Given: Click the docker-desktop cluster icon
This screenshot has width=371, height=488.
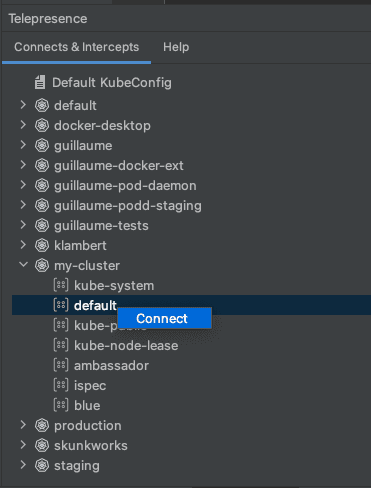Looking at the screenshot, I should 42,125.
